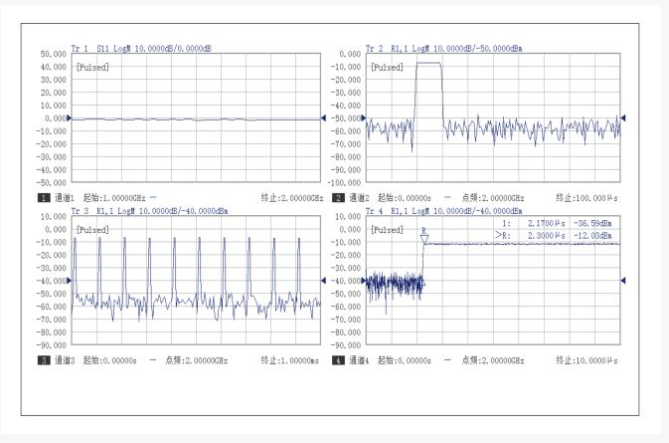Click Tr 3 left reference level arrow
This screenshot has height=443, width=669.
pos(69,281)
